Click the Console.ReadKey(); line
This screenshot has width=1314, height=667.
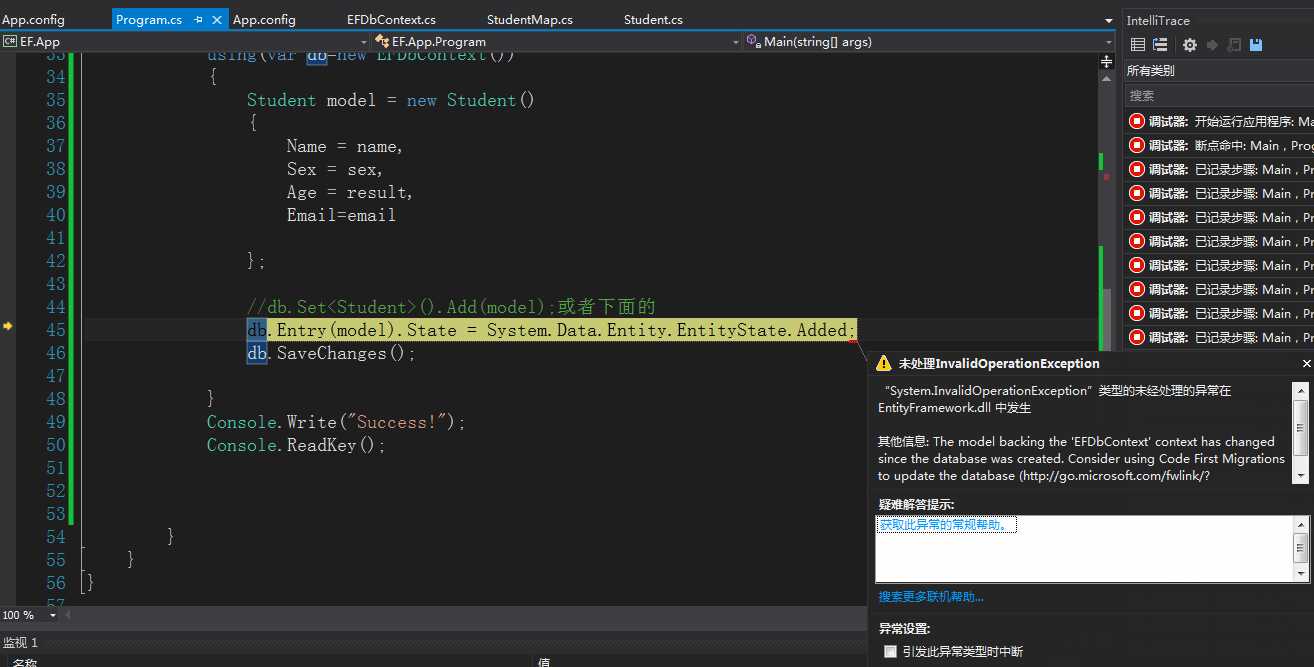[296, 445]
